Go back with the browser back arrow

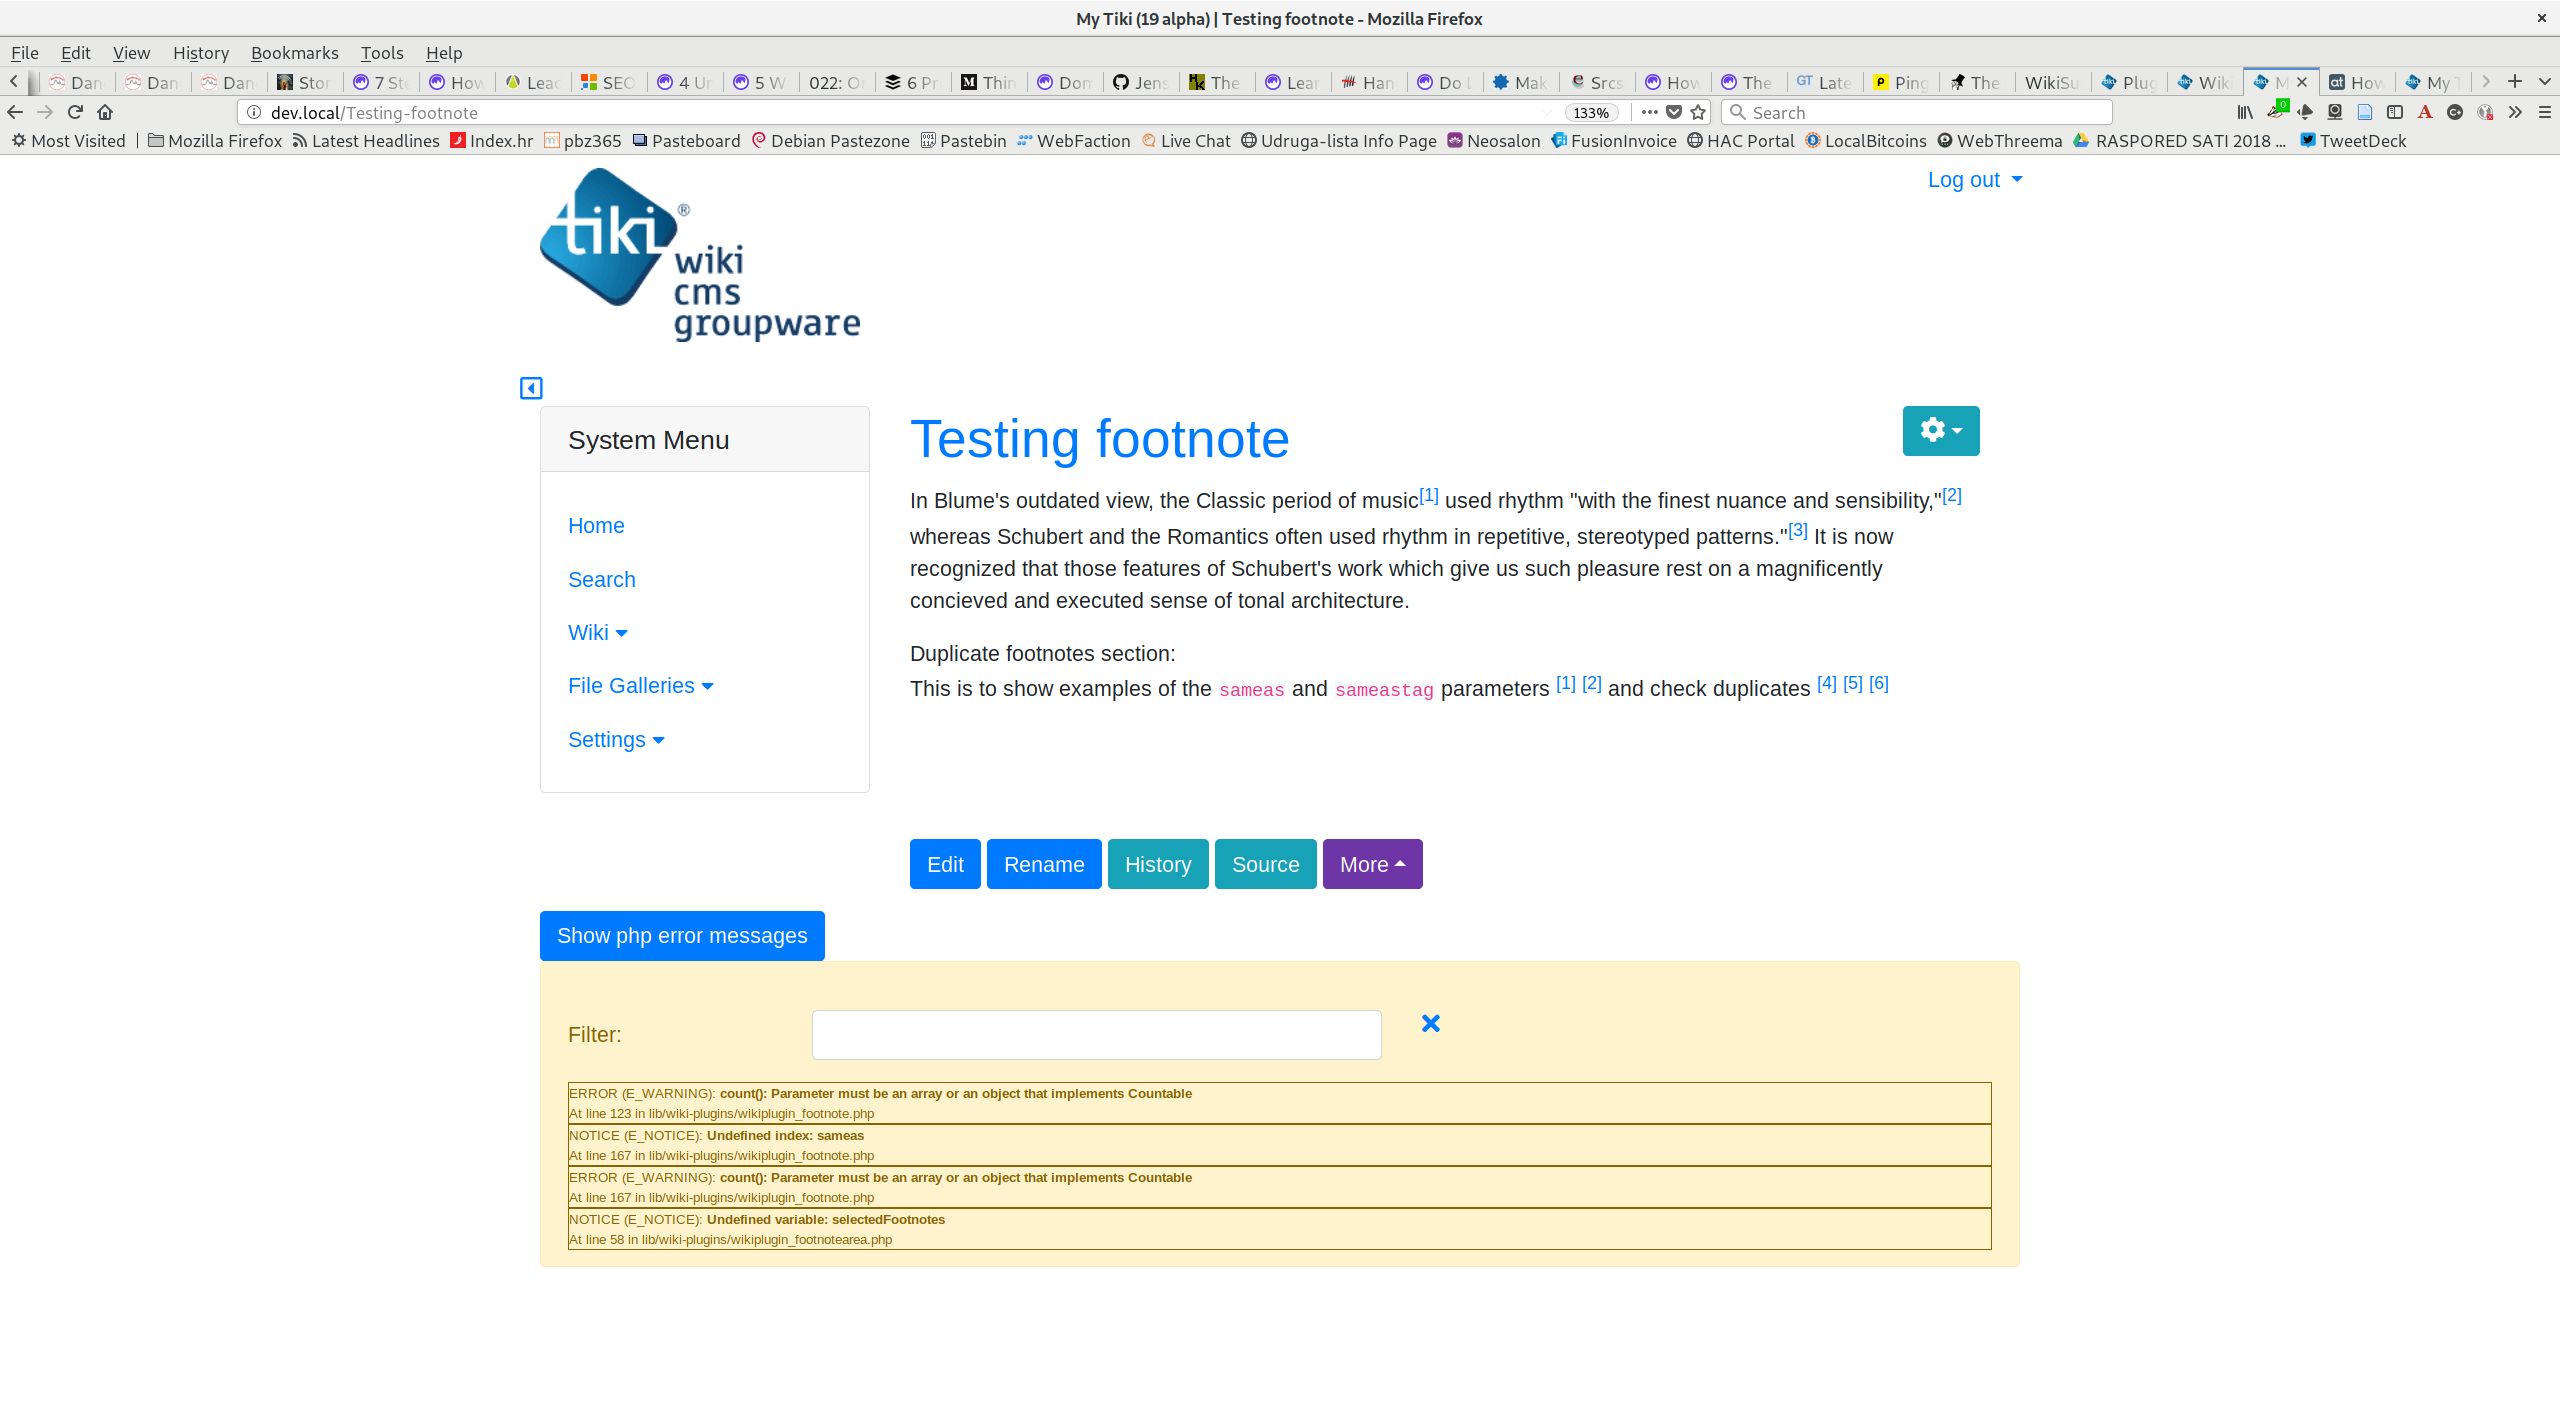[x=15, y=112]
